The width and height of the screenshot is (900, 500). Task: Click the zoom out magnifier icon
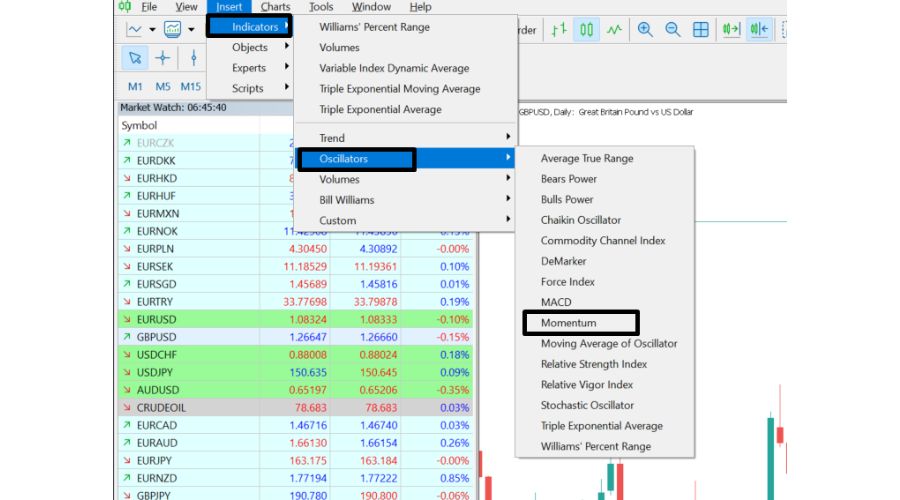(x=673, y=30)
